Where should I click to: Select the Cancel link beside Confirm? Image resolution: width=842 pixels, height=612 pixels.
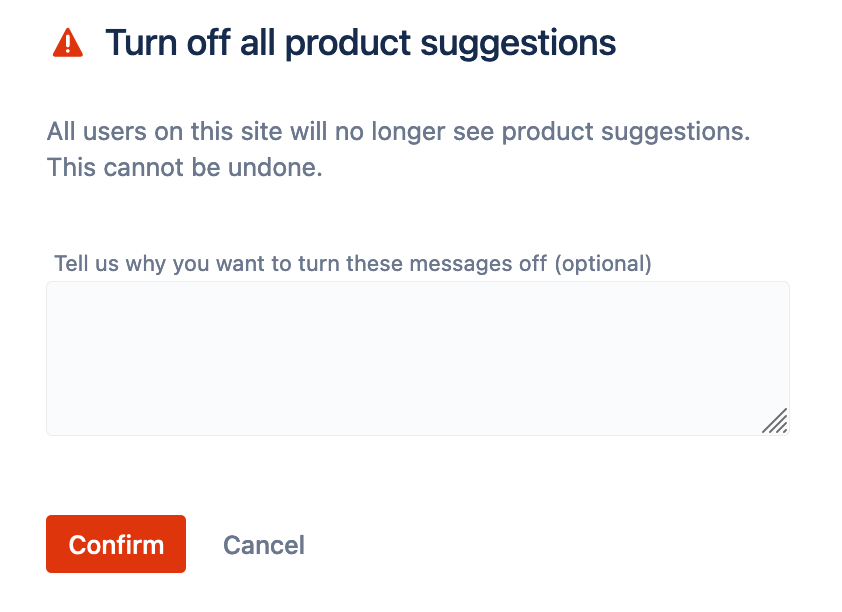(264, 545)
